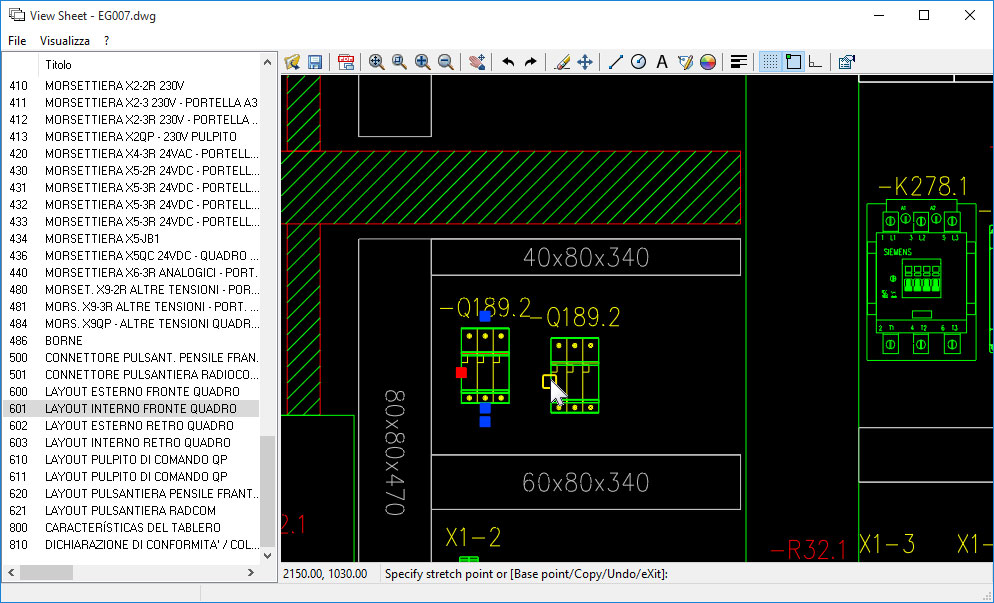This screenshot has width=994, height=603.
Task: Select sheet 810 DICHIARAZIONE DI CONFORMITA'
Action: pyautogui.click(x=131, y=545)
